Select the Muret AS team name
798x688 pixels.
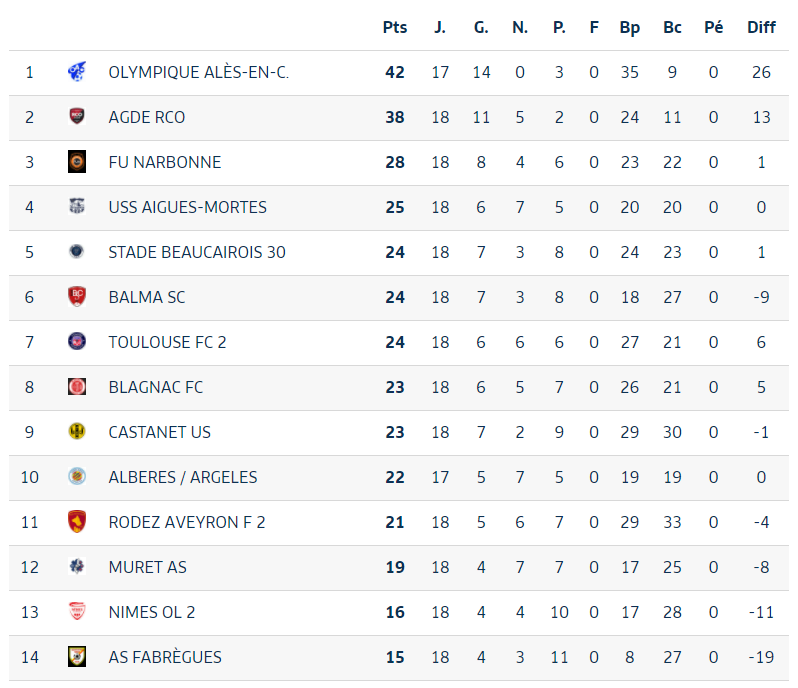click(x=148, y=567)
